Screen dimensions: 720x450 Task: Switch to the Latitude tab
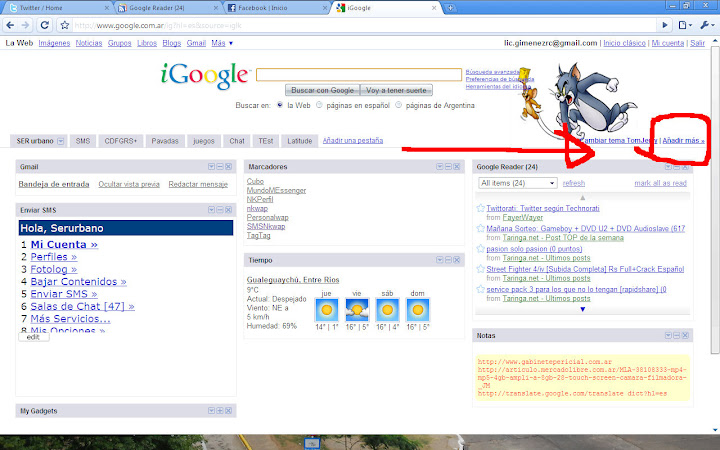[299, 141]
